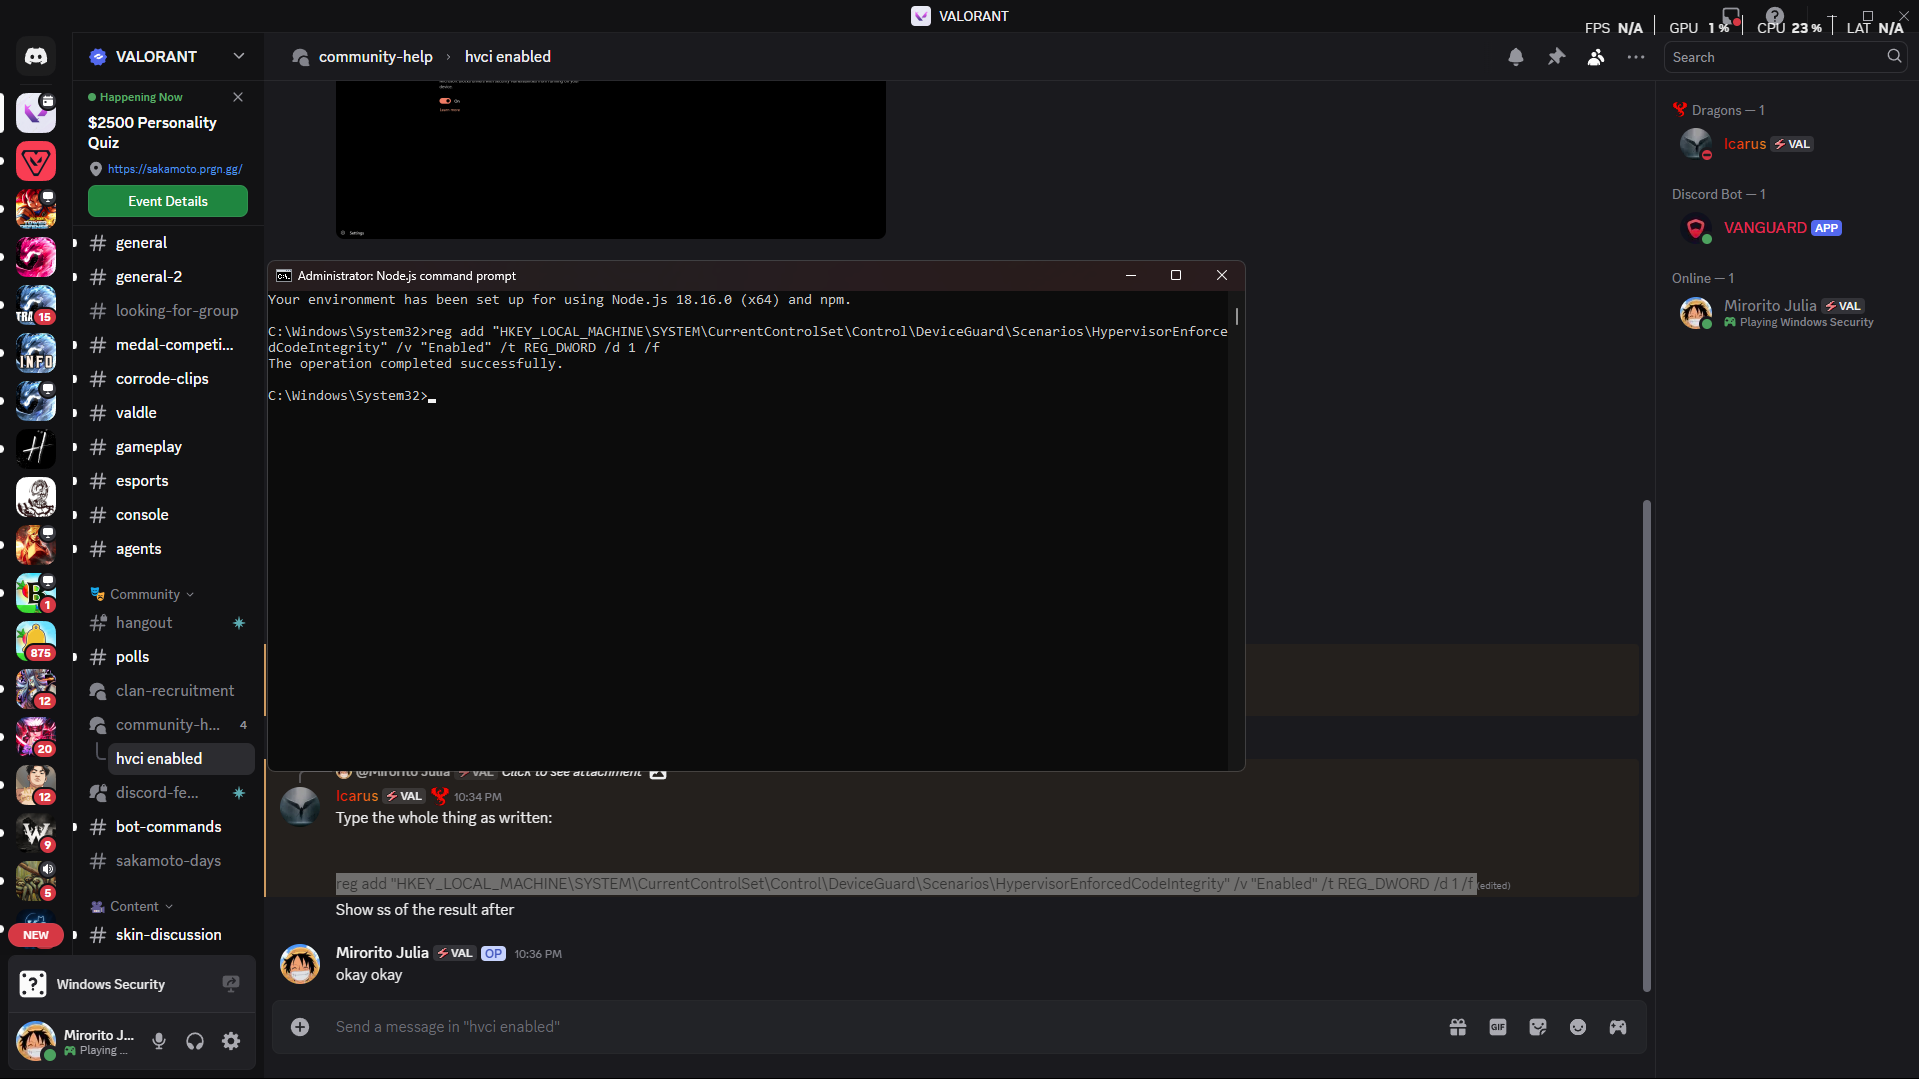This screenshot has height=1079, width=1919.
Task: Click Icarus's avatar in the chat
Action: point(300,806)
